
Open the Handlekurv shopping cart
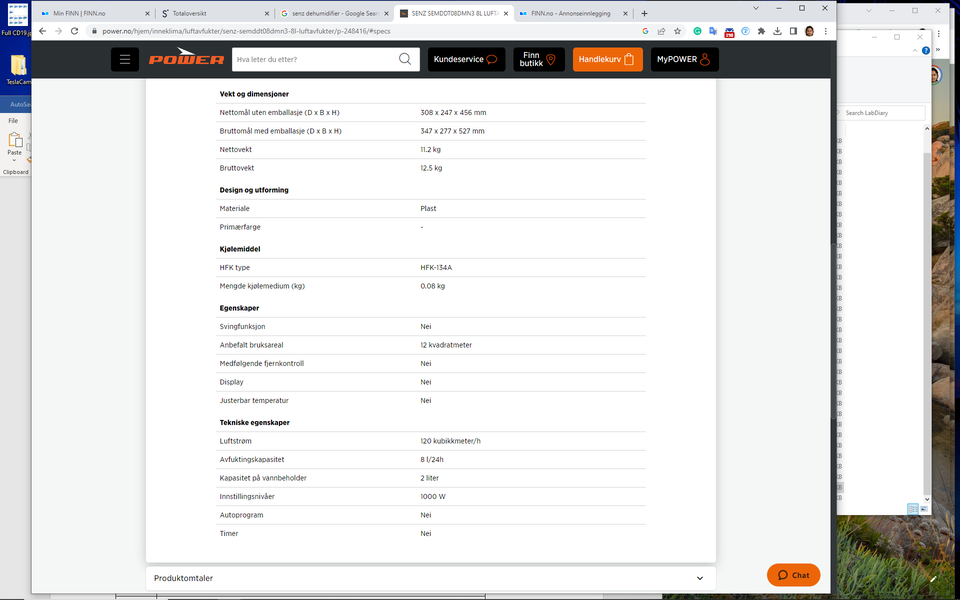point(607,59)
